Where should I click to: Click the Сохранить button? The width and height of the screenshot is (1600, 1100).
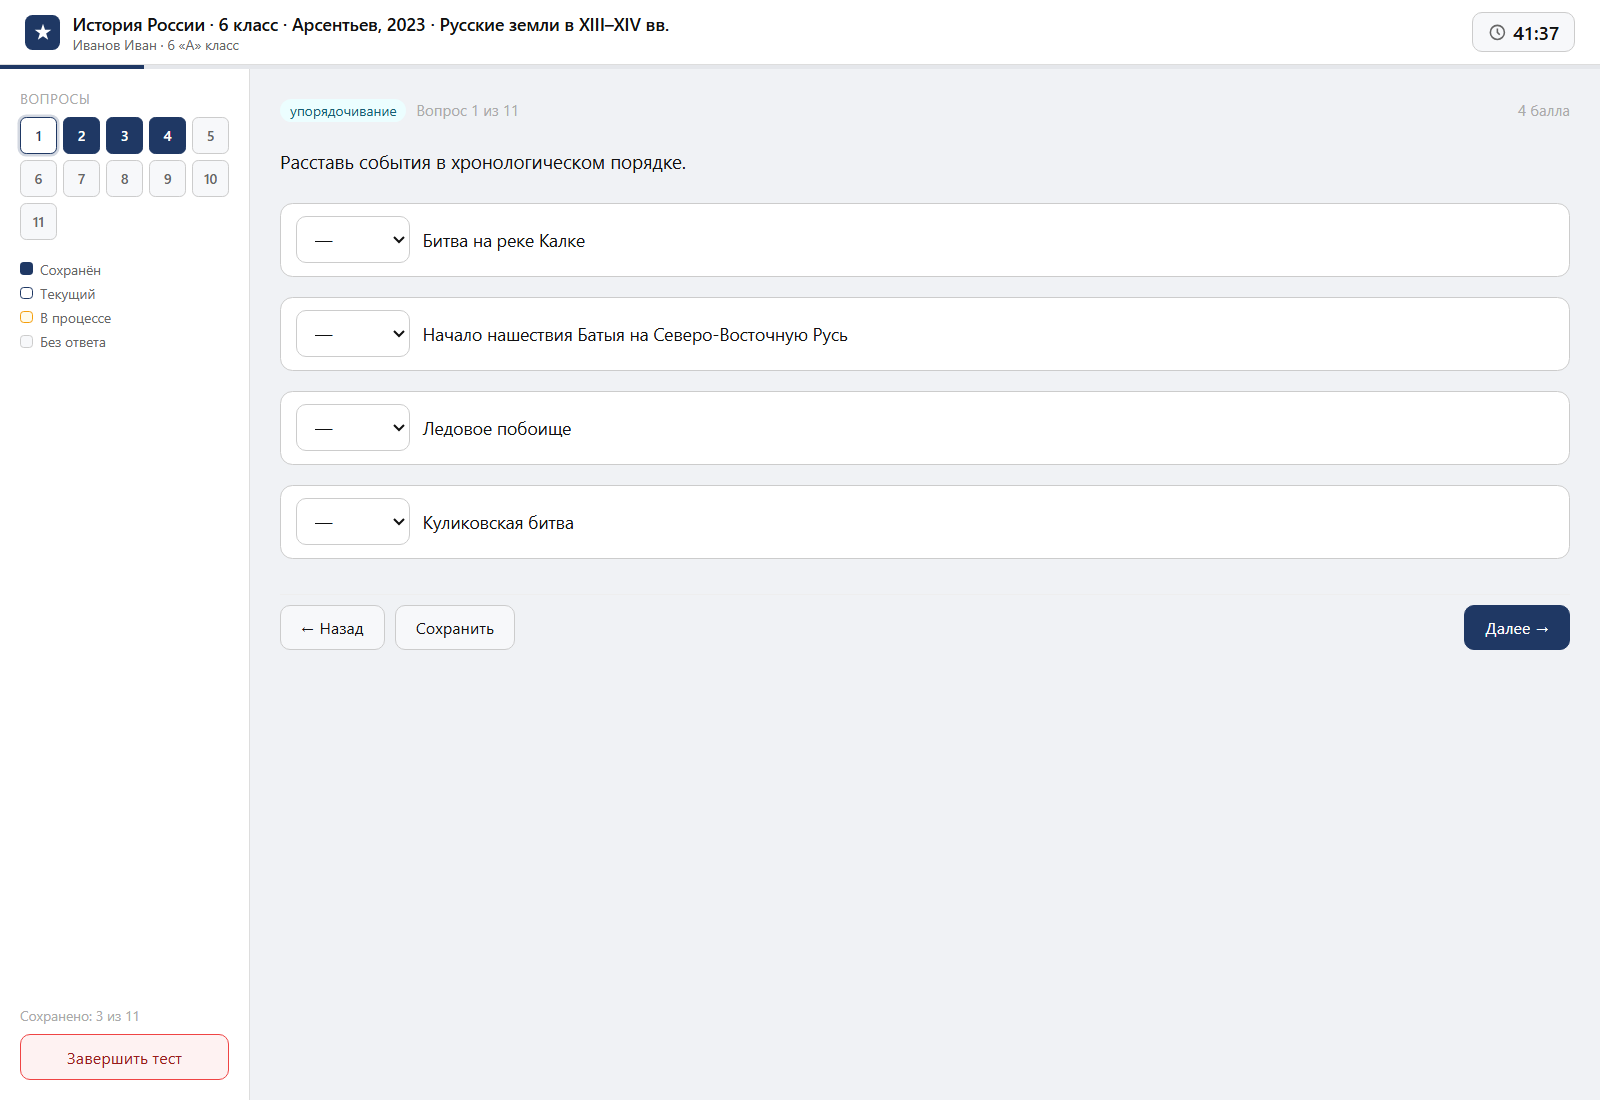[455, 628]
